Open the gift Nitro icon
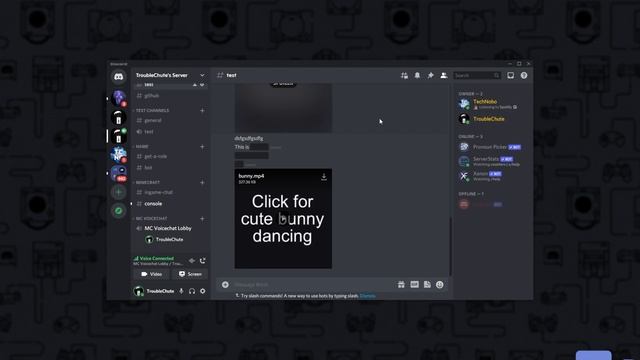640x360 pixels. (401, 284)
